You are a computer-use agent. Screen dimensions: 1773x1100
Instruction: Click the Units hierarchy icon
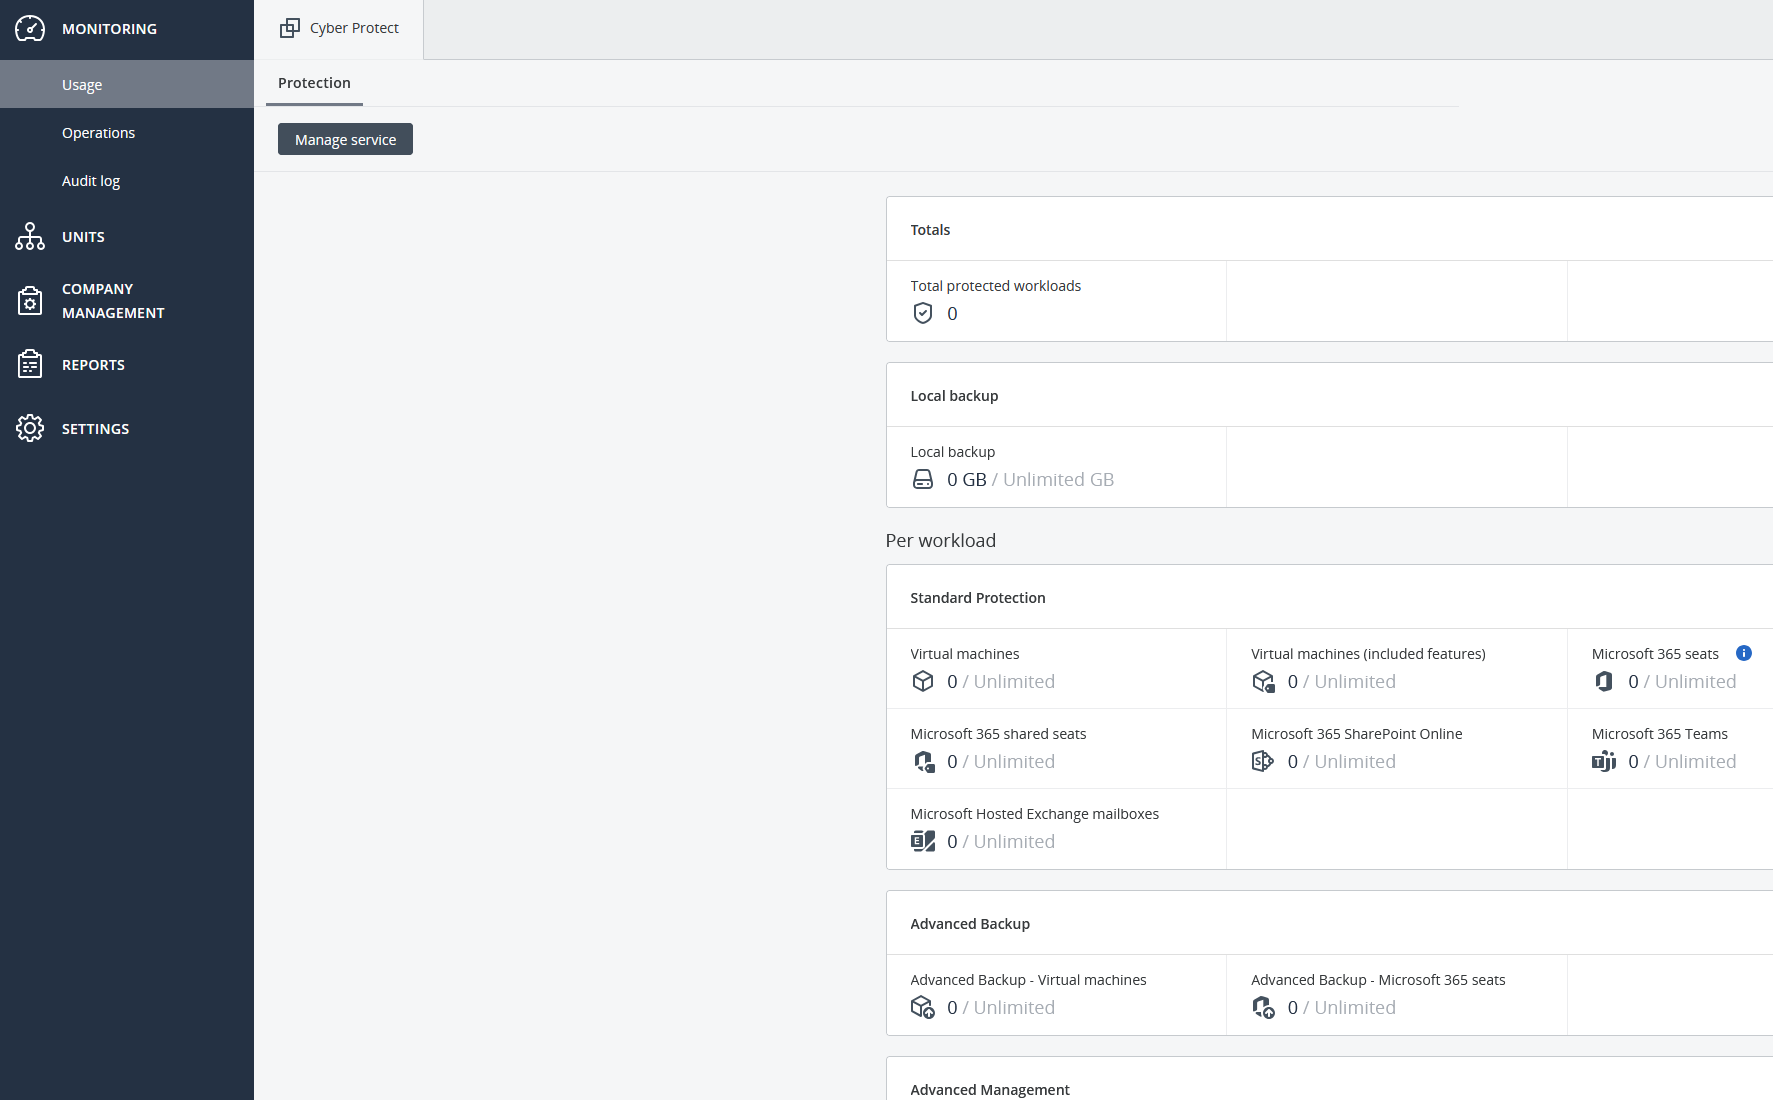click(30, 237)
